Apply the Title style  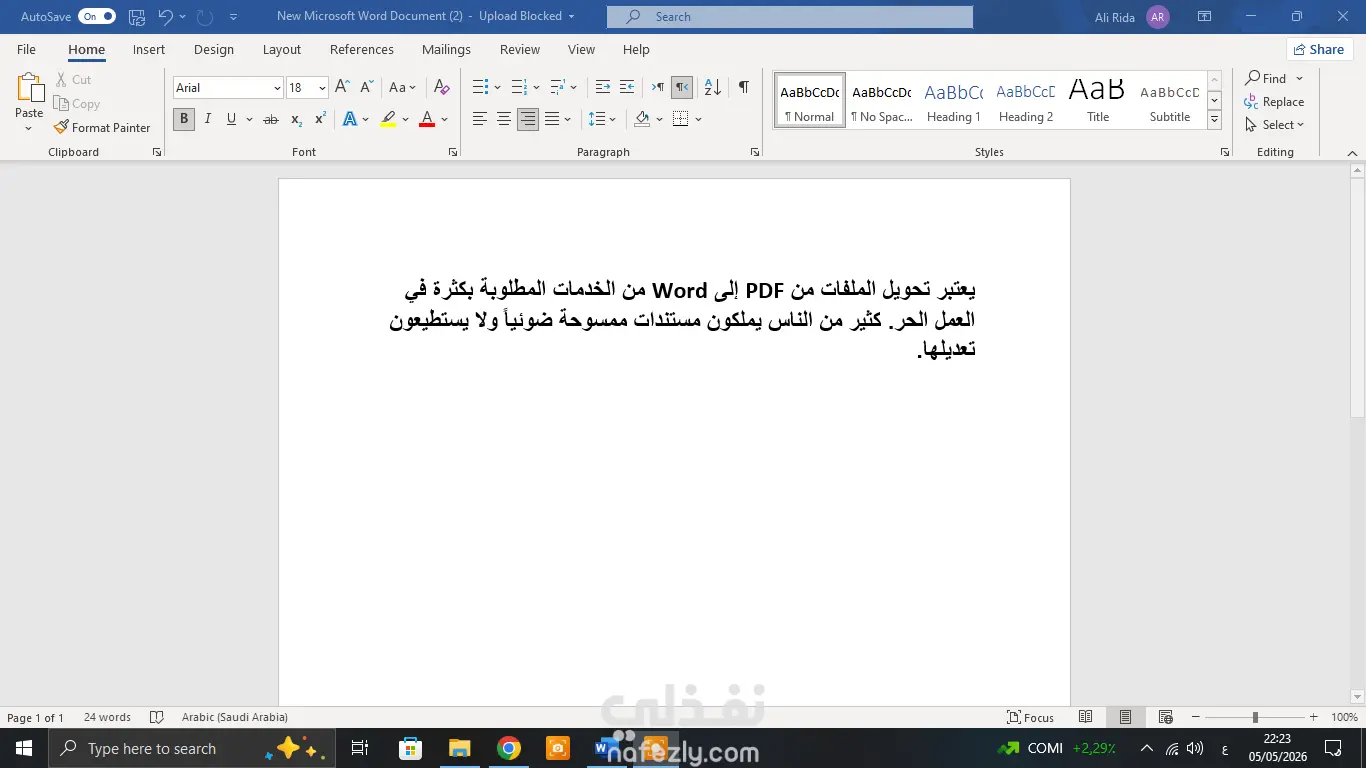[x=1098, y=100]
